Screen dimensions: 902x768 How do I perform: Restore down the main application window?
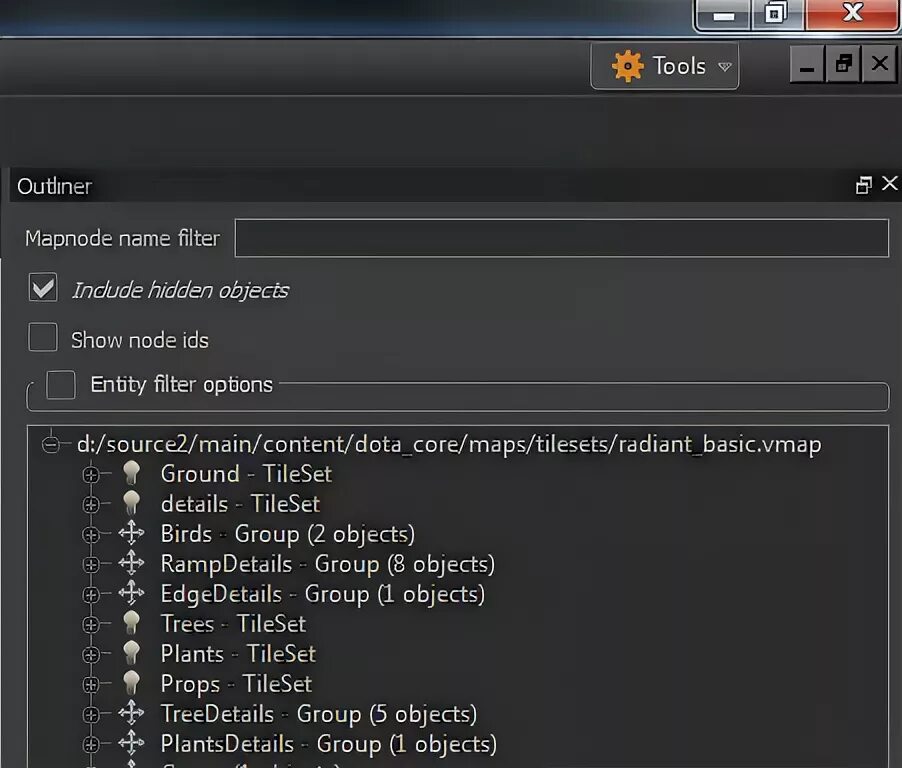(776, 14)
